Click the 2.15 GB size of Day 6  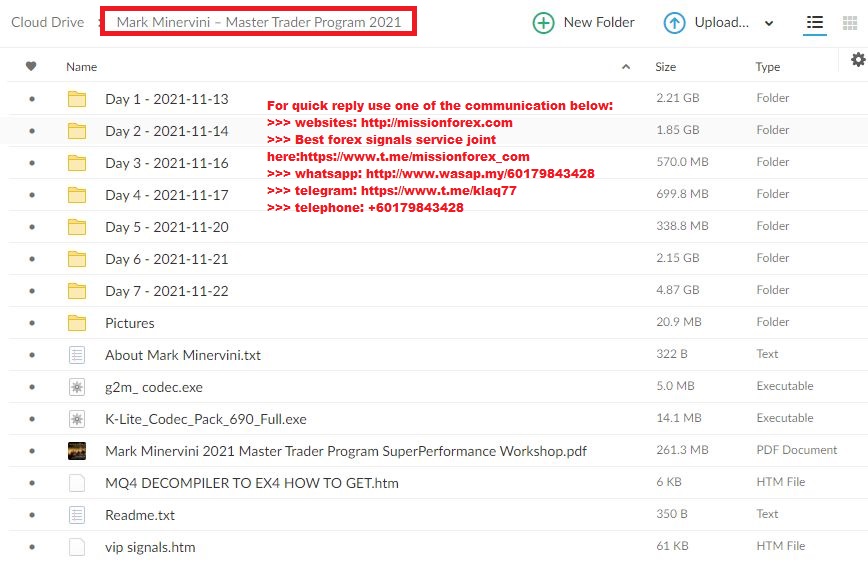[x=678, y=258]
